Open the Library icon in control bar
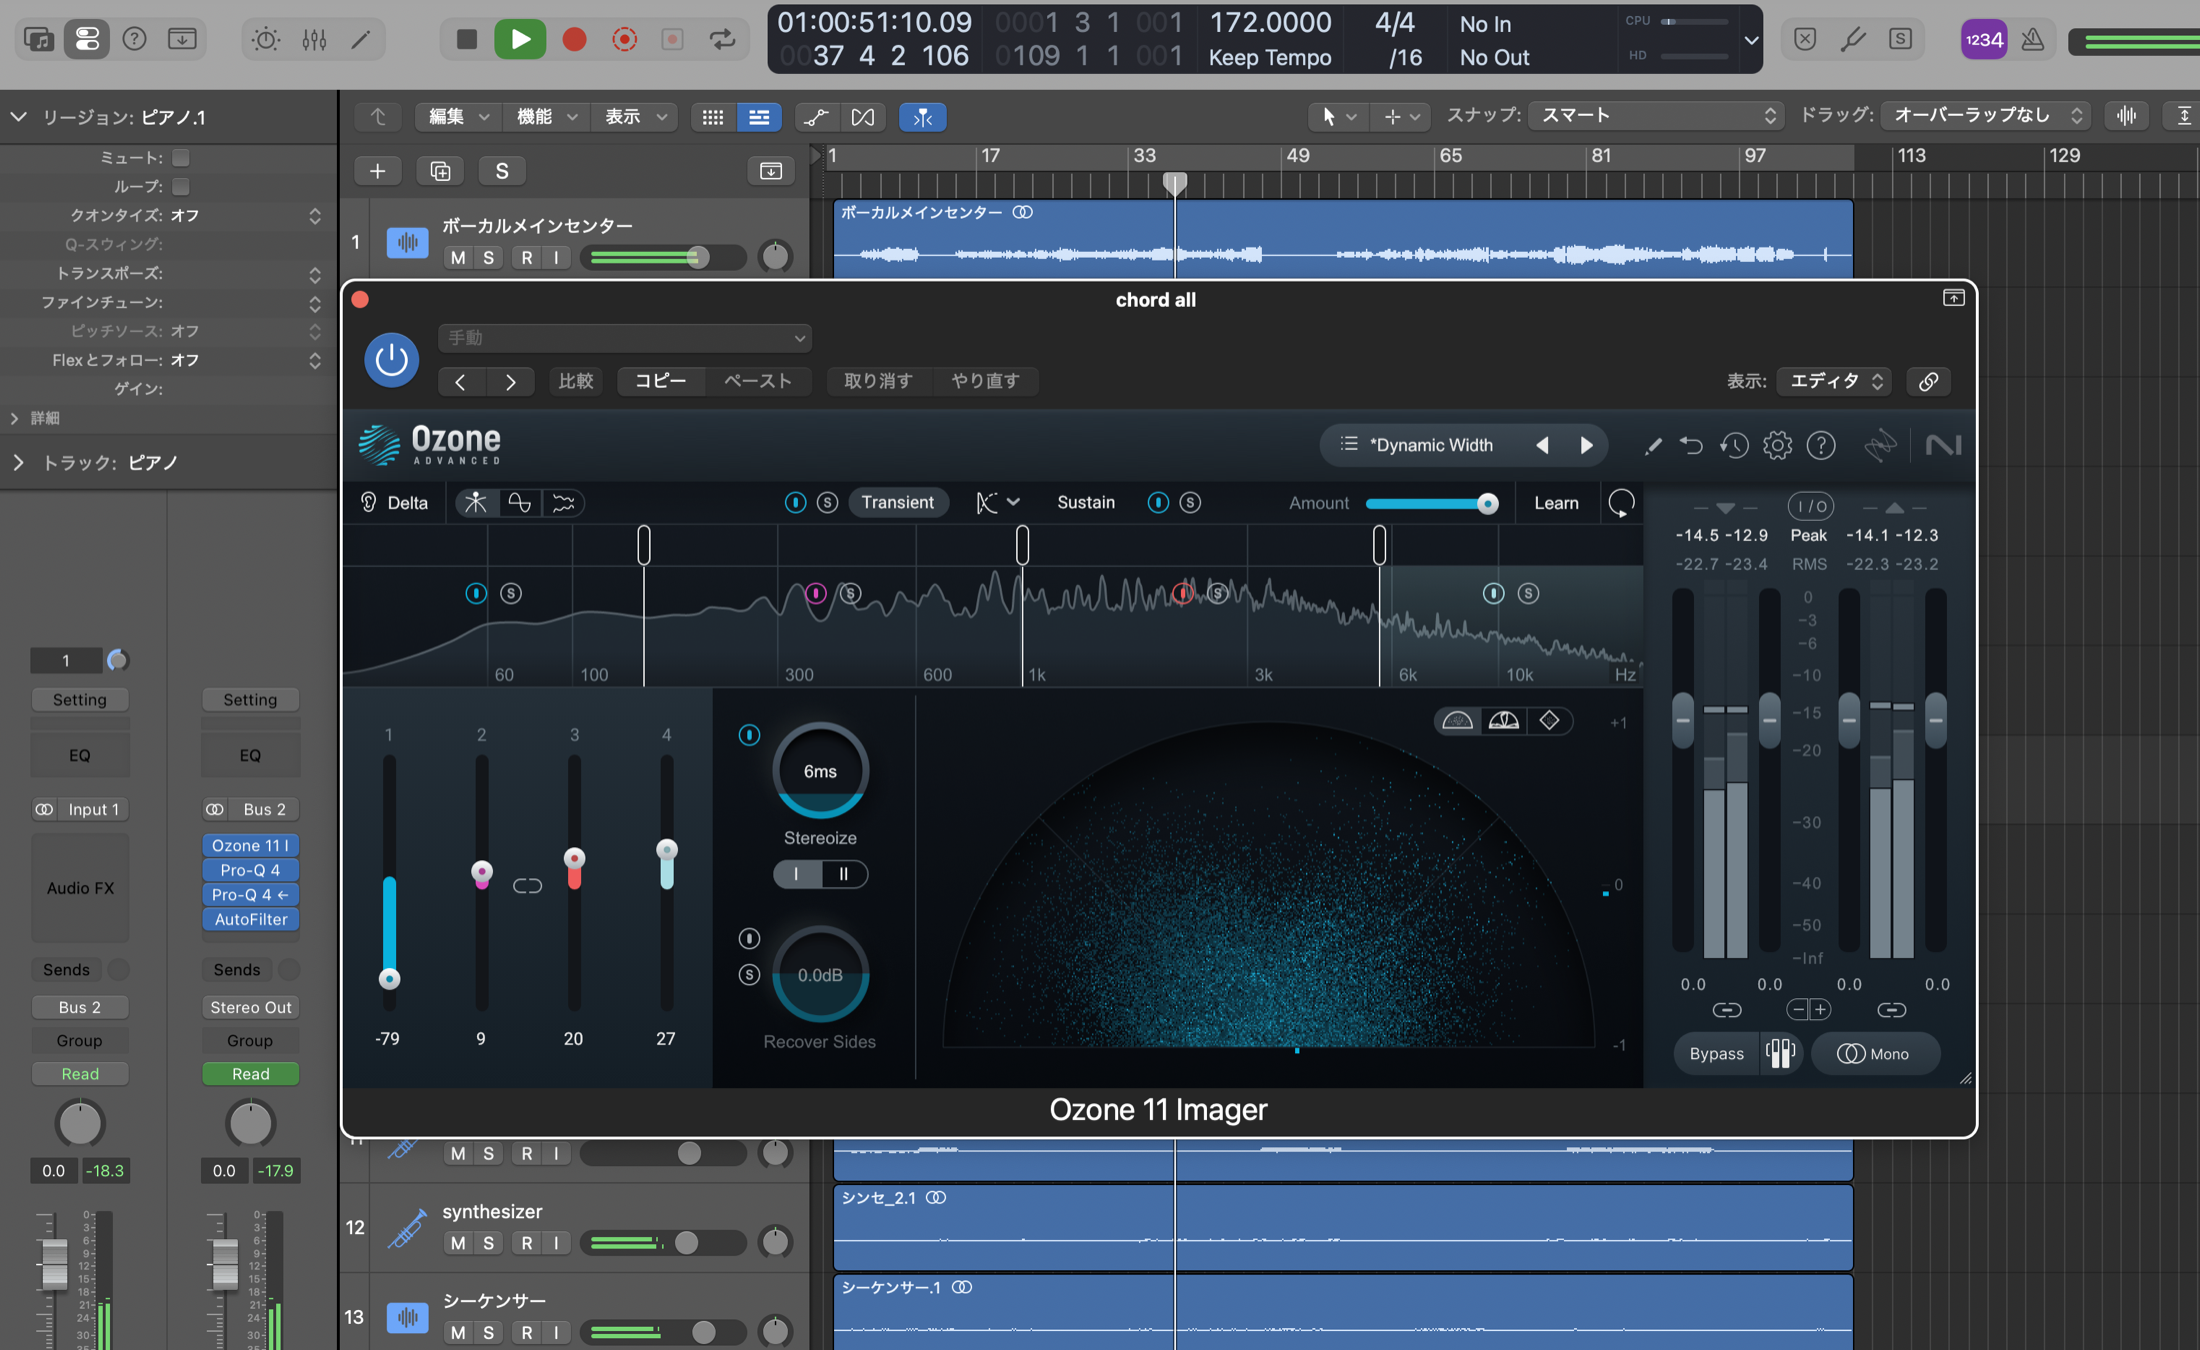This screenshot has width=2200, height=1350. [x=39, y=39]
